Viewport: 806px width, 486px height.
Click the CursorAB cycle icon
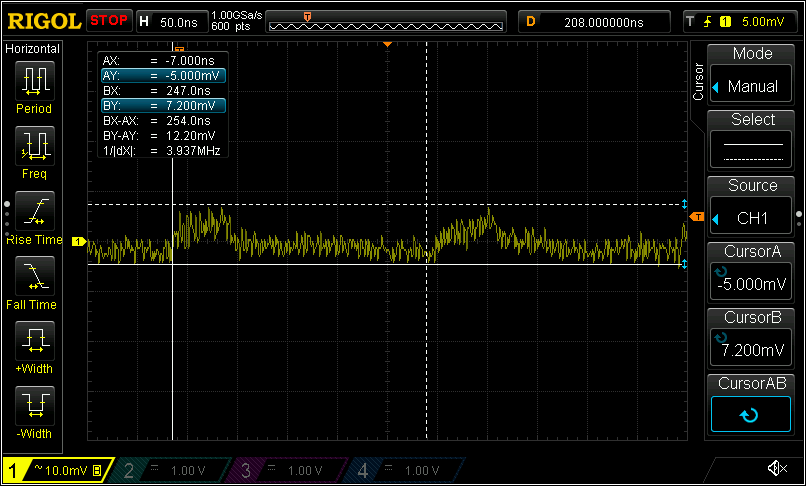click(752, 414)
